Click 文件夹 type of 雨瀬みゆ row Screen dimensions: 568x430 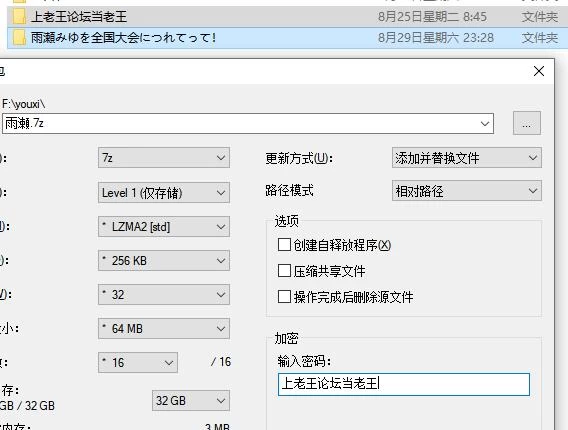[x=540, y=38]
